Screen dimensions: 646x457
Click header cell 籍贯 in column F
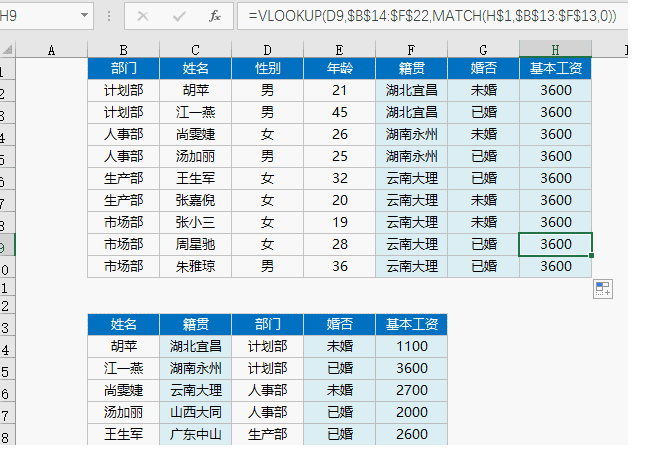[411, 68]
